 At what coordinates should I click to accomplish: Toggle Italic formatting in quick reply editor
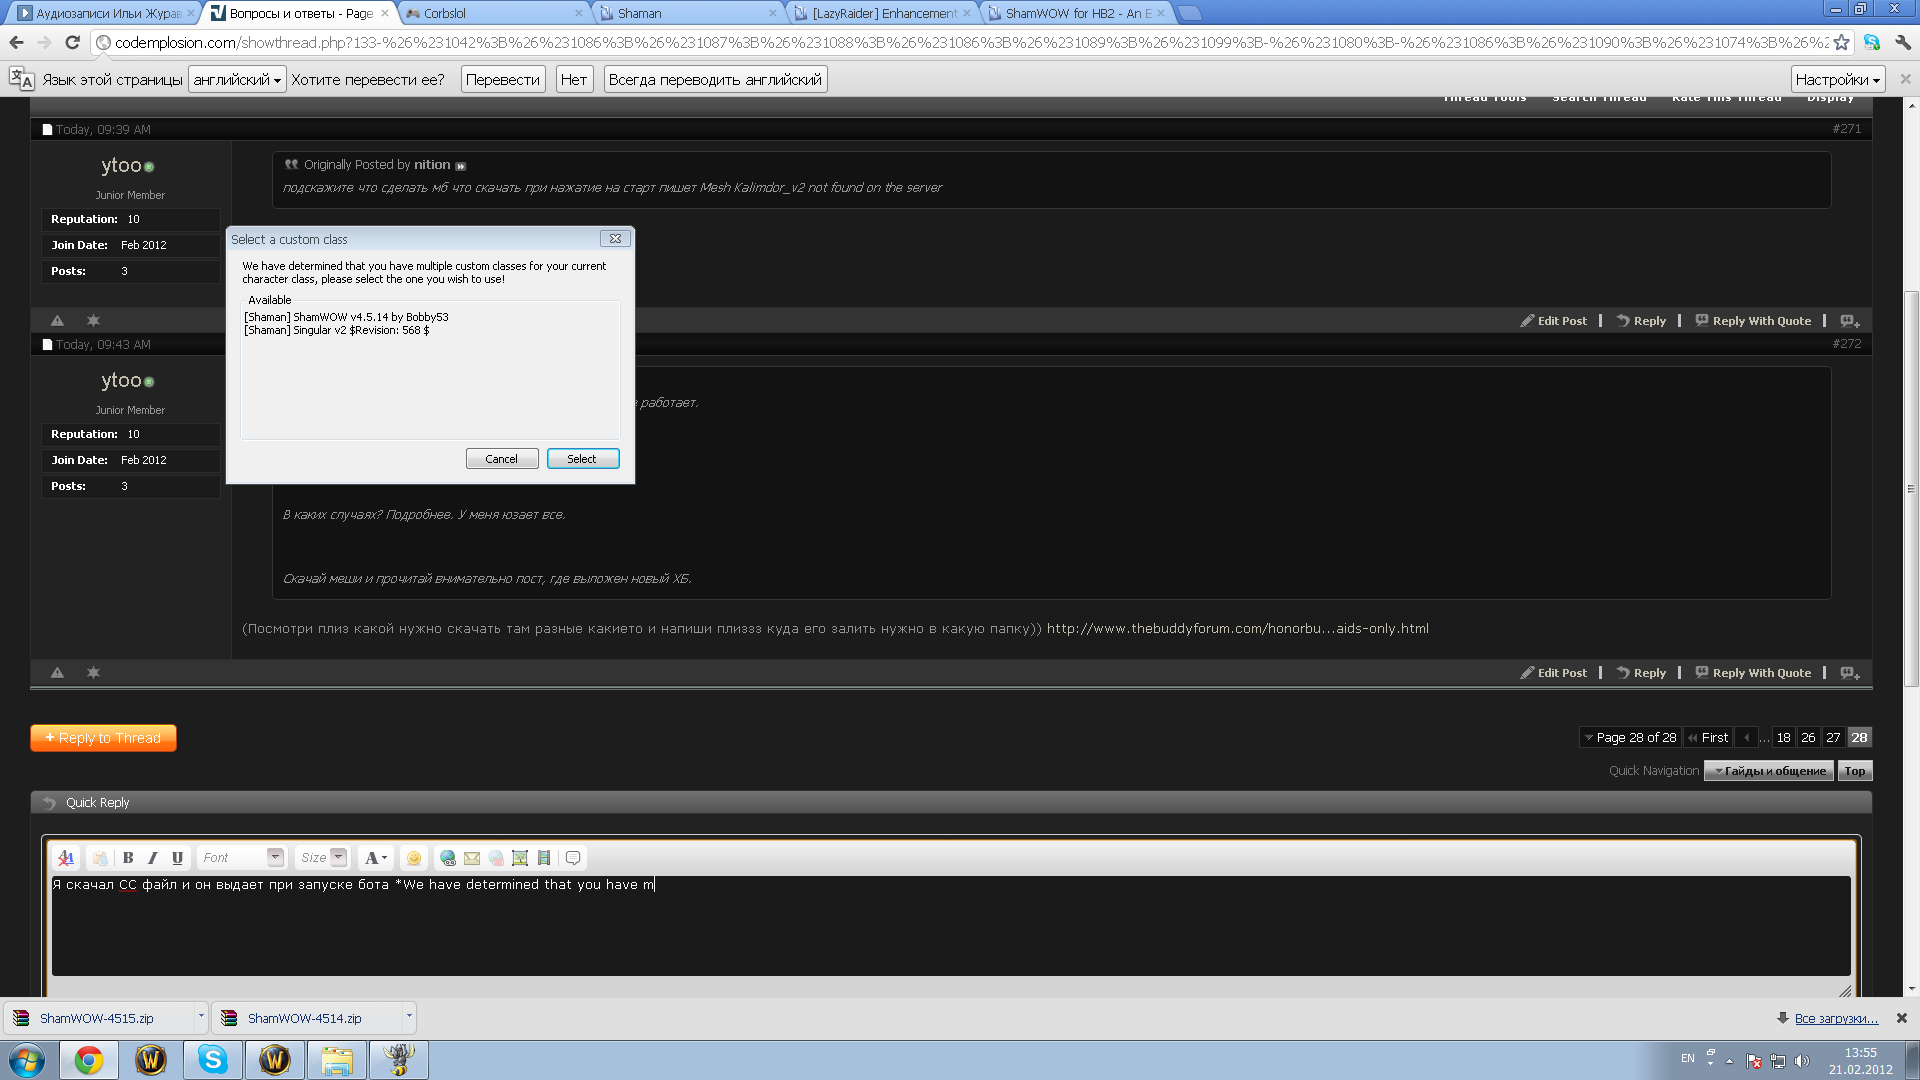(153, 858)
